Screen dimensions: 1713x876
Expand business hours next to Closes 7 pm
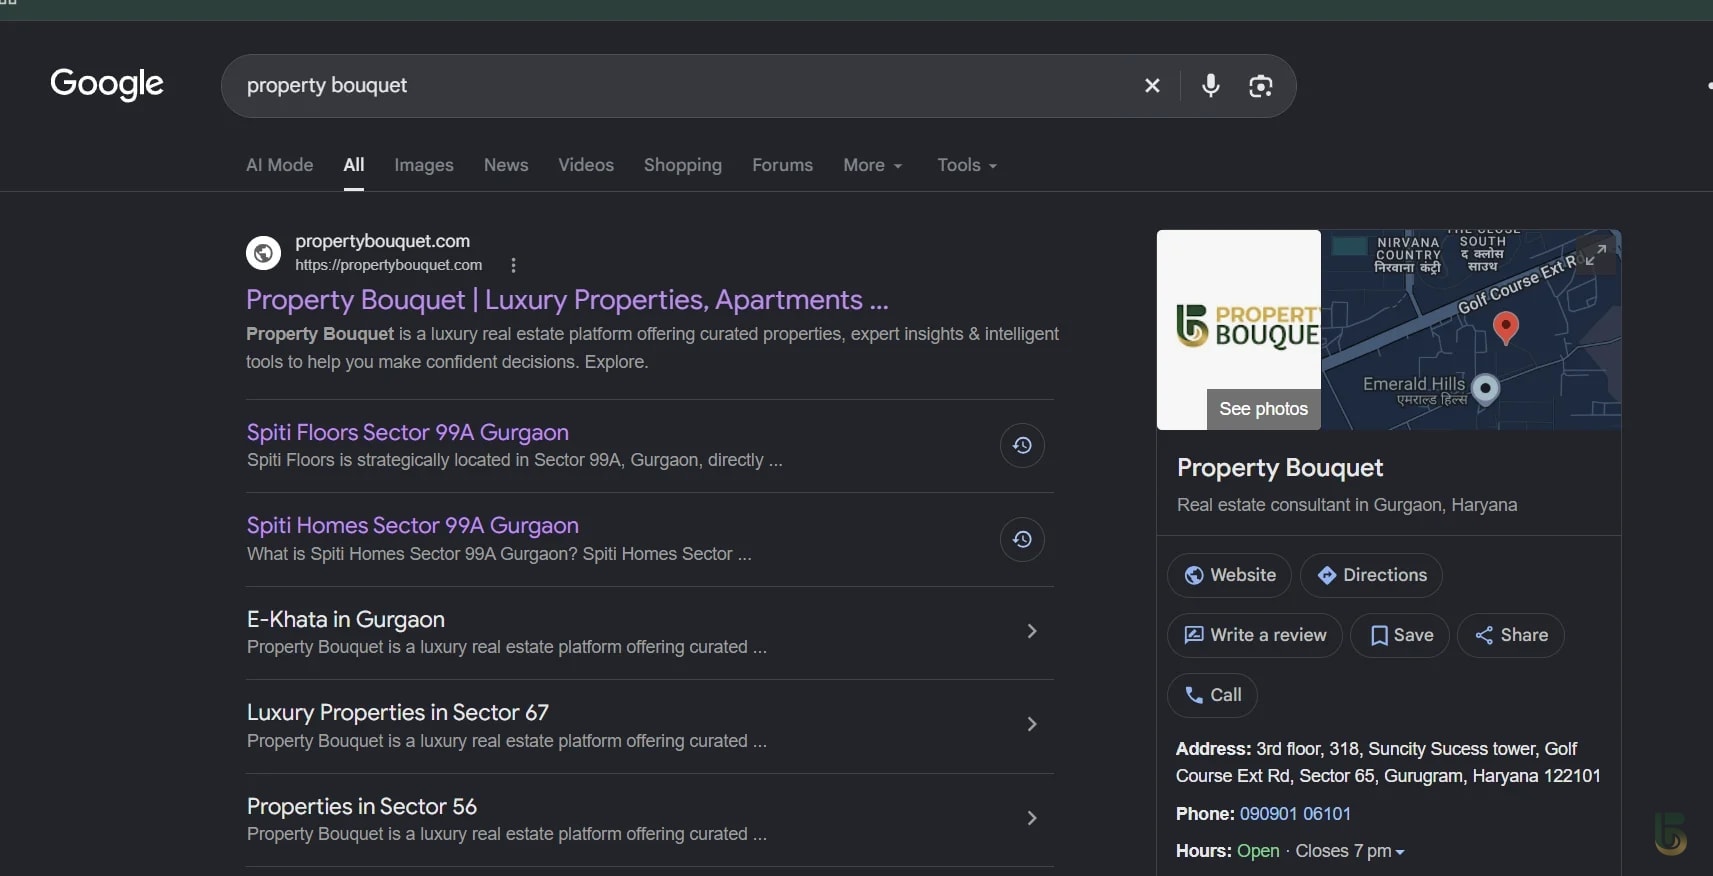coord(1400,852)
